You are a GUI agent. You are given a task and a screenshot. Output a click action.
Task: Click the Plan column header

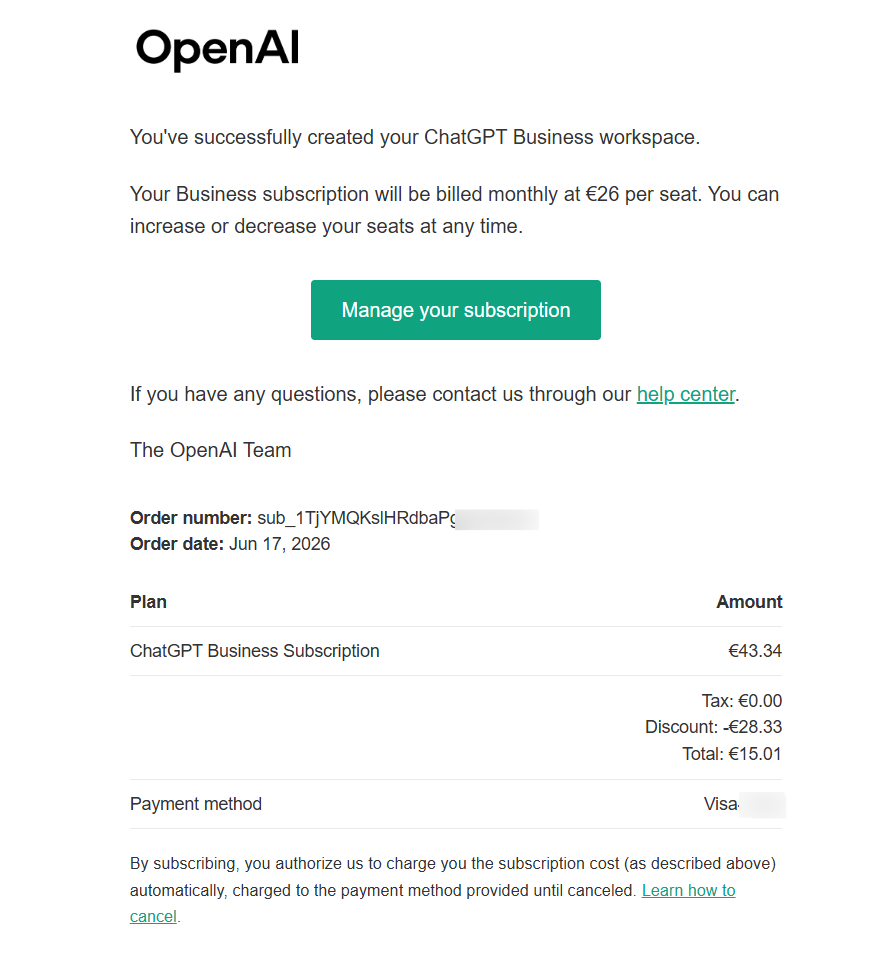(148, 602)
